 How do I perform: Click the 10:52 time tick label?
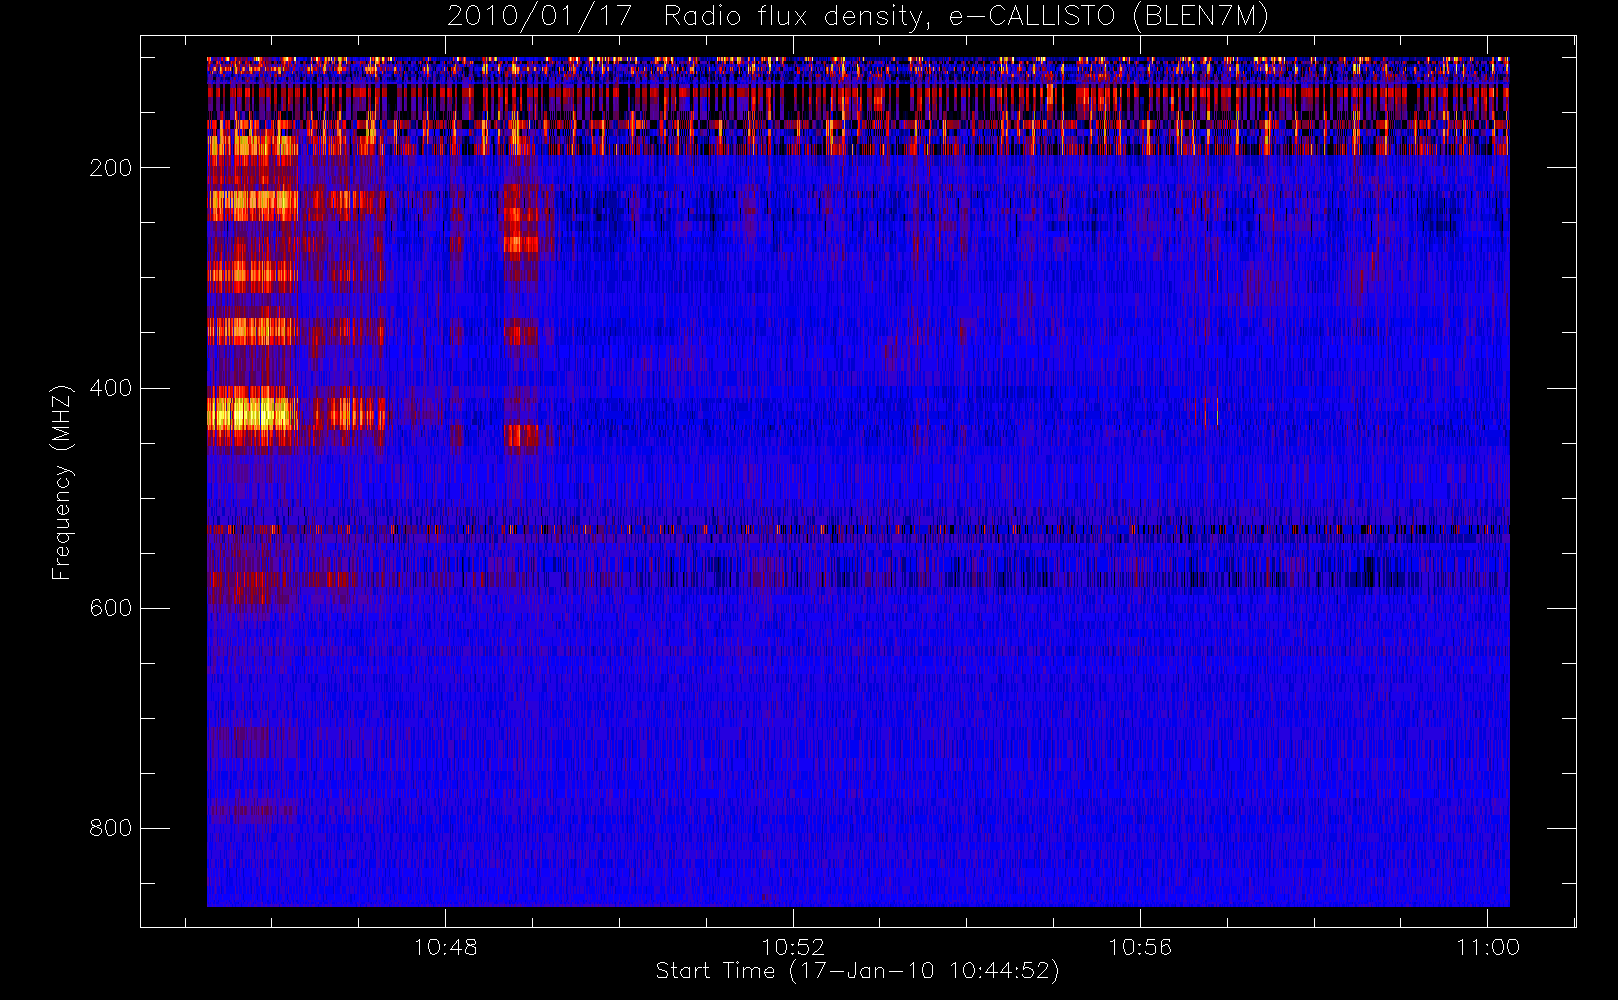(x=793, y=947)
